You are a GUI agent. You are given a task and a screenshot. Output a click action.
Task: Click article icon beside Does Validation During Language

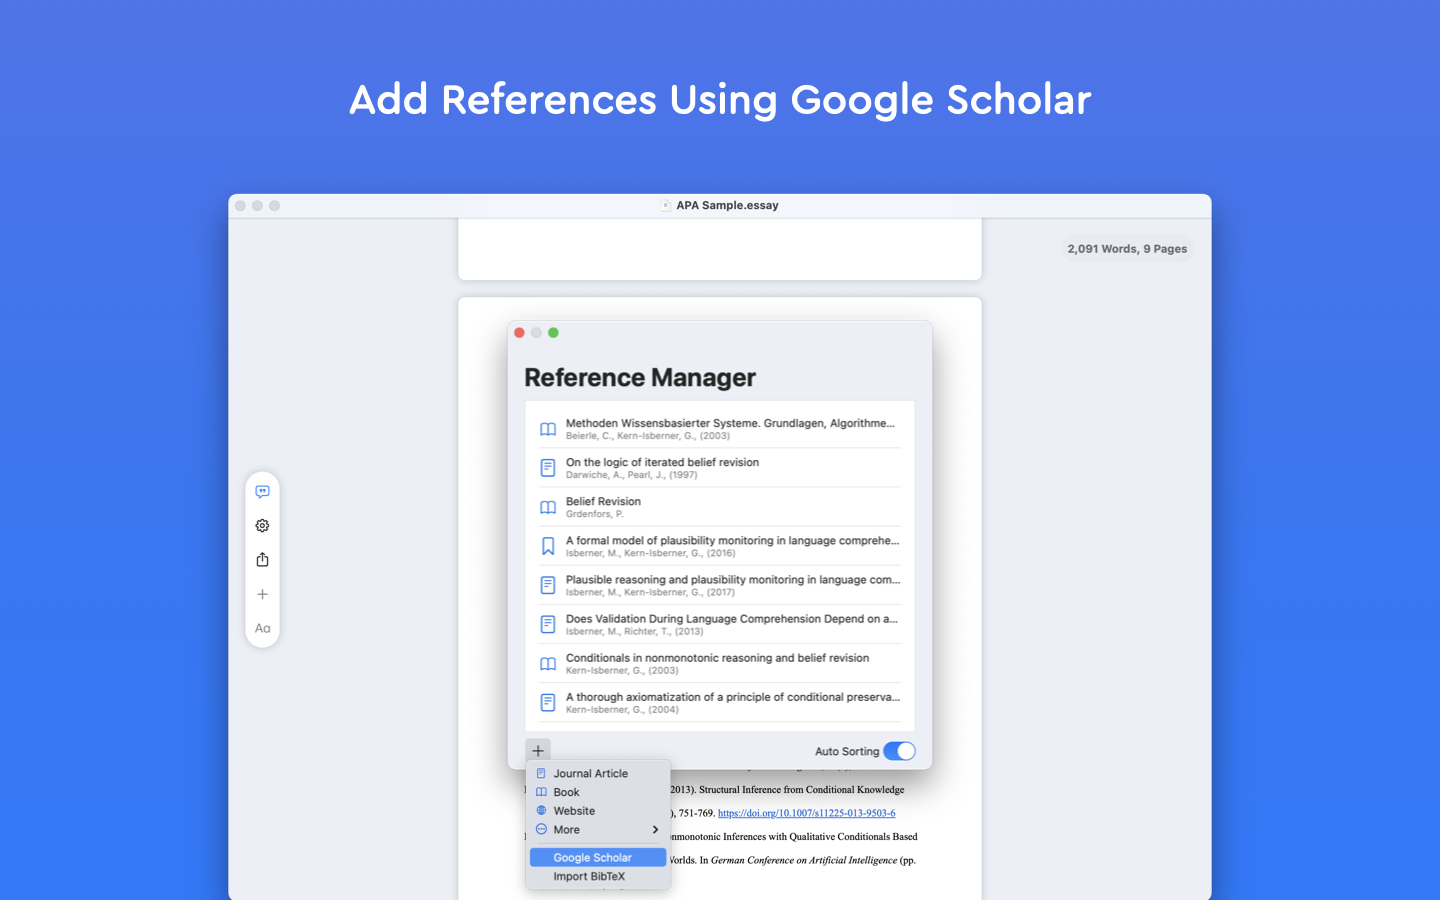(548, 624)
